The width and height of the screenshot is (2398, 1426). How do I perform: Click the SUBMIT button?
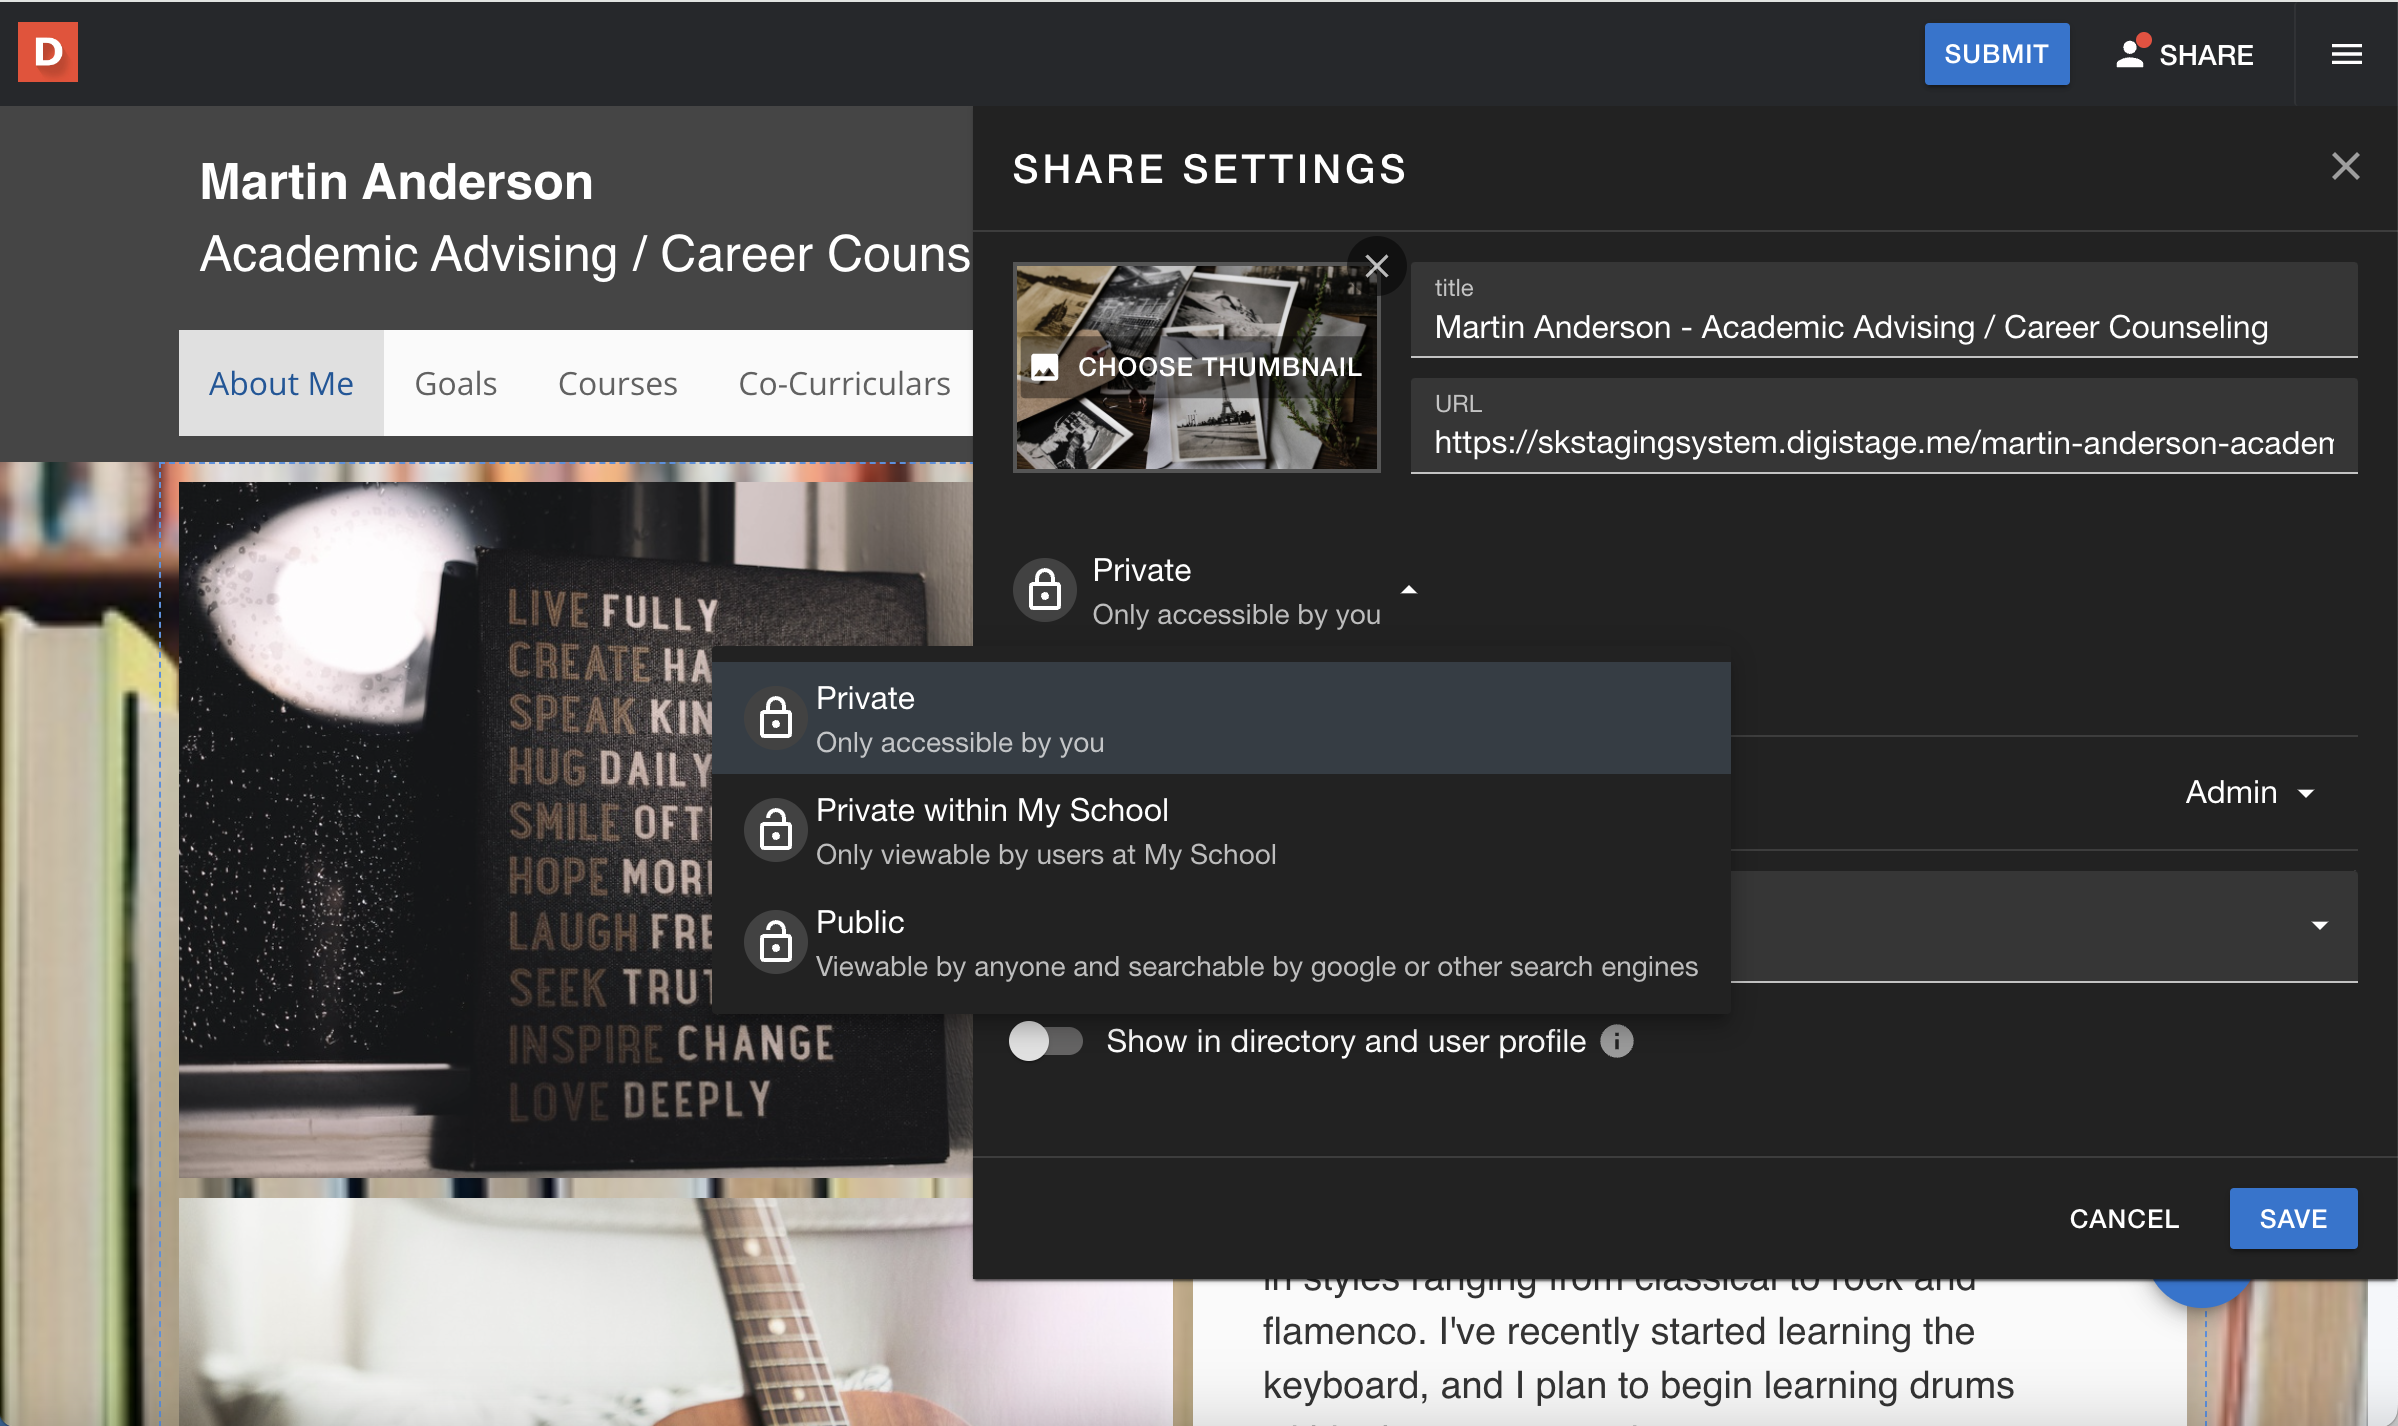coord(1996,54)
